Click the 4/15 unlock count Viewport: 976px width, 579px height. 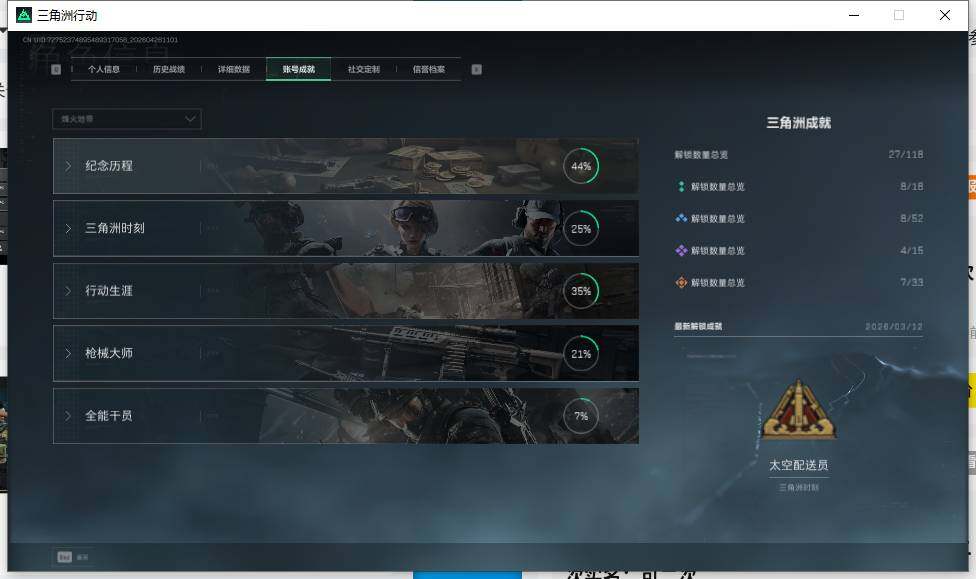click(x=911, y=250)
